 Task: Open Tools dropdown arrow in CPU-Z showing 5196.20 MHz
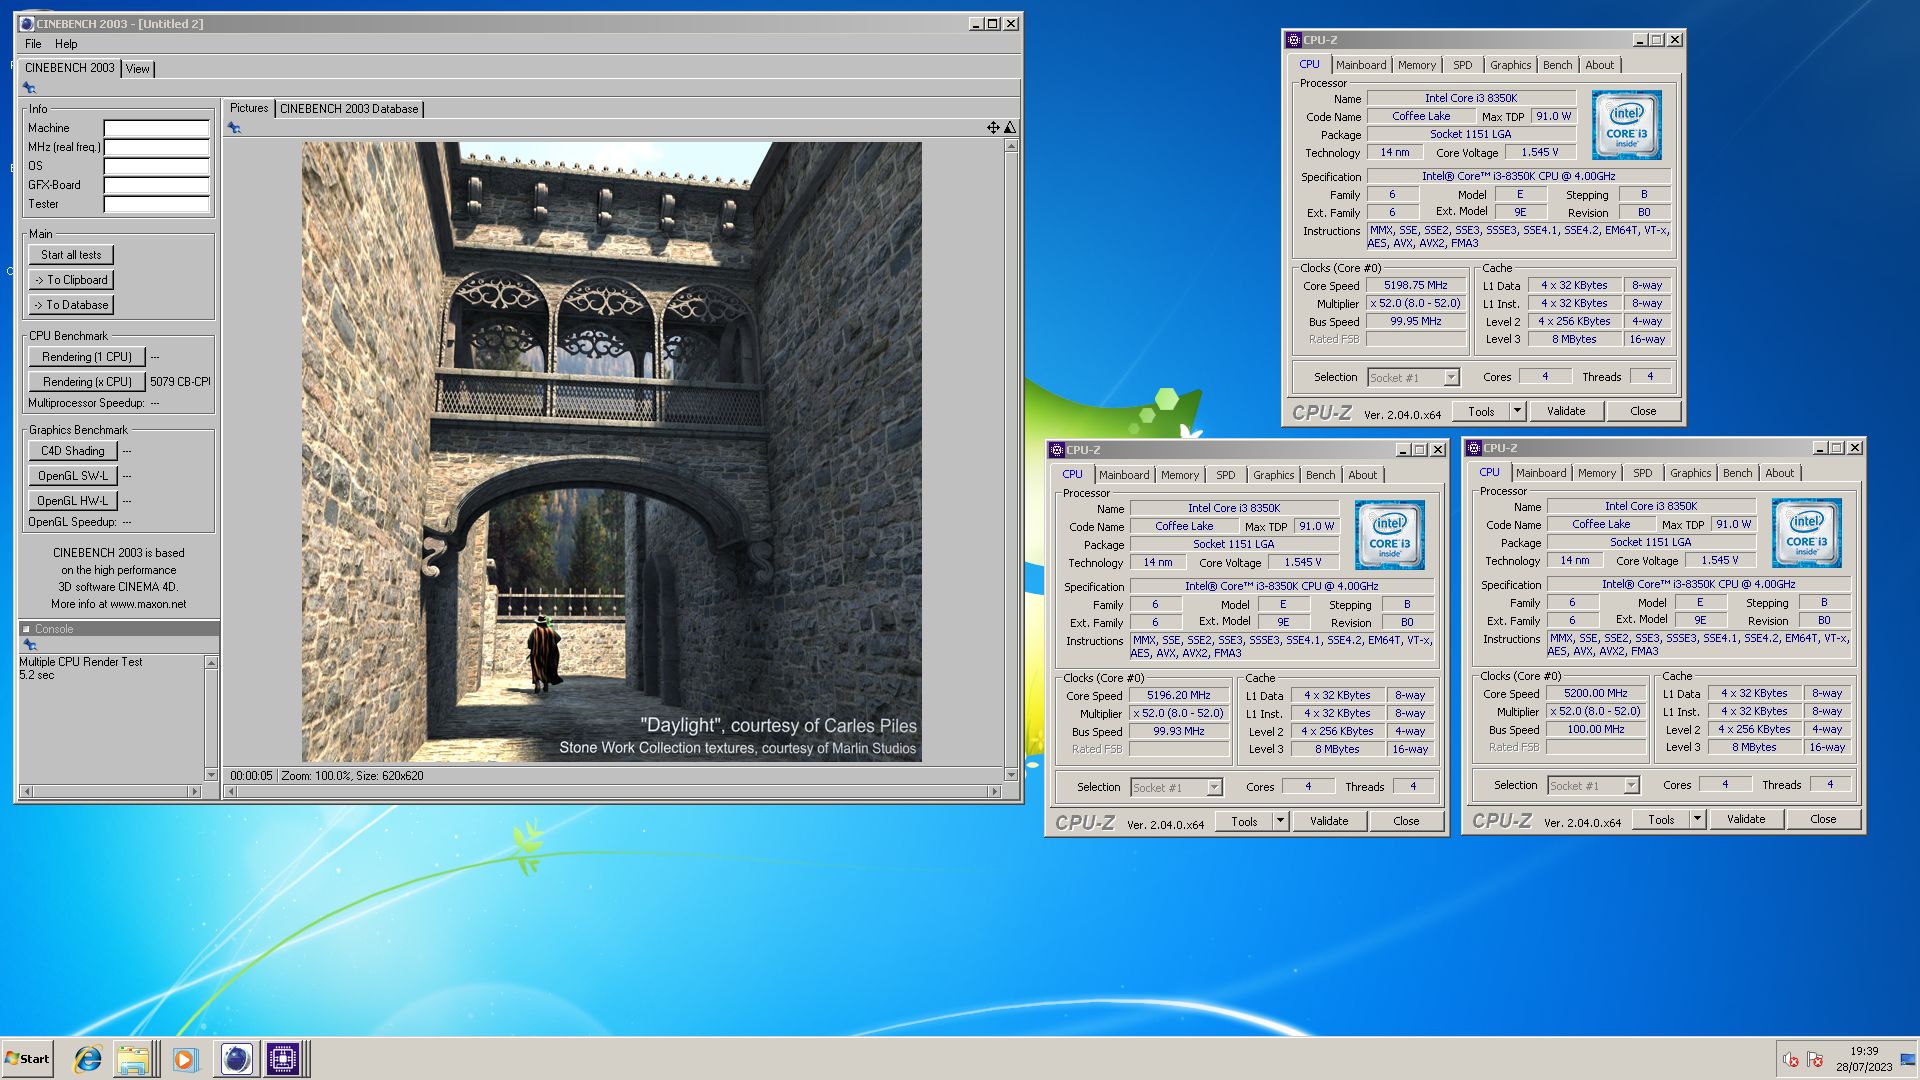1280,821
